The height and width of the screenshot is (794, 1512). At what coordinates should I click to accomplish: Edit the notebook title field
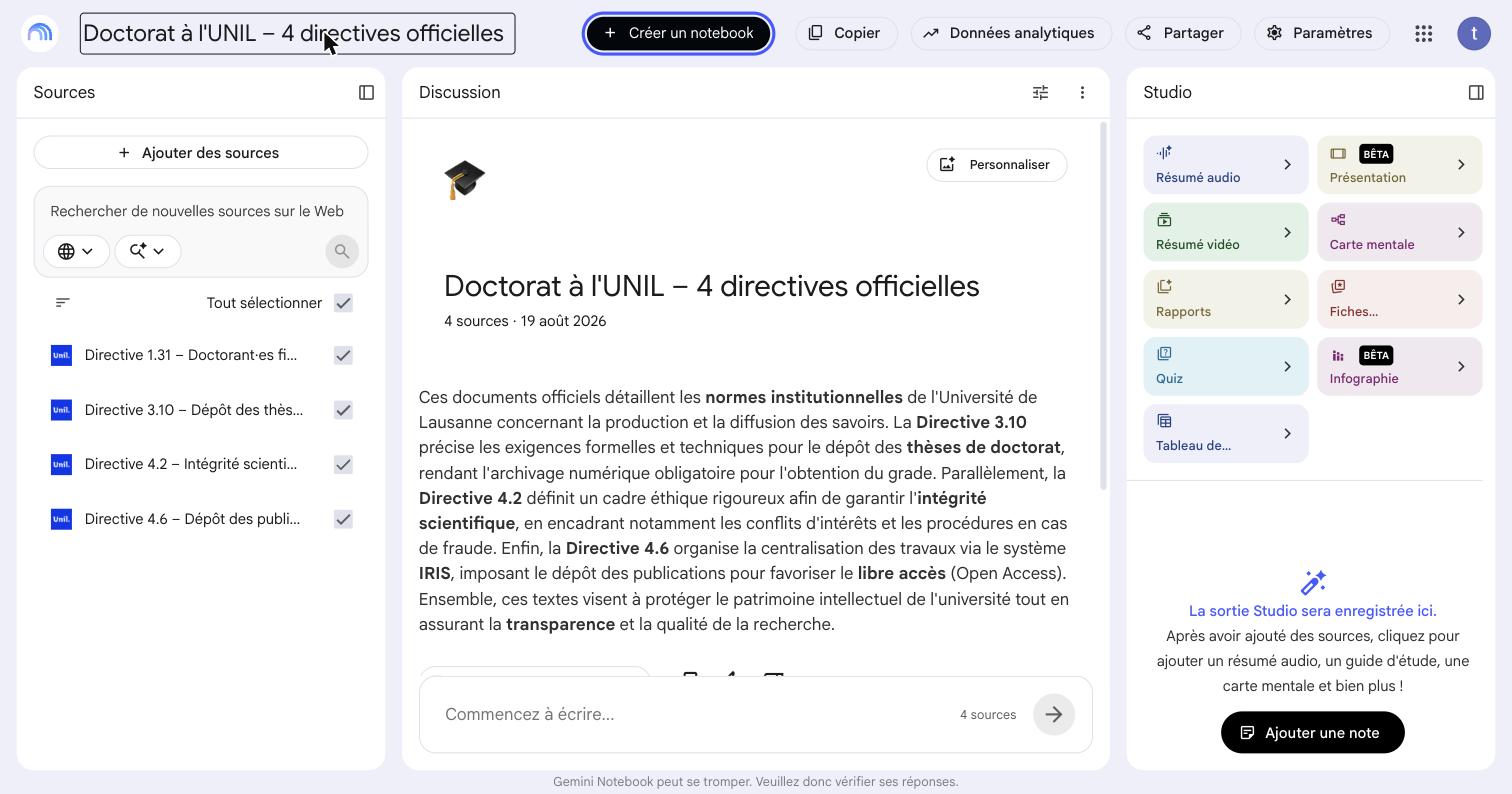point(297,33)
